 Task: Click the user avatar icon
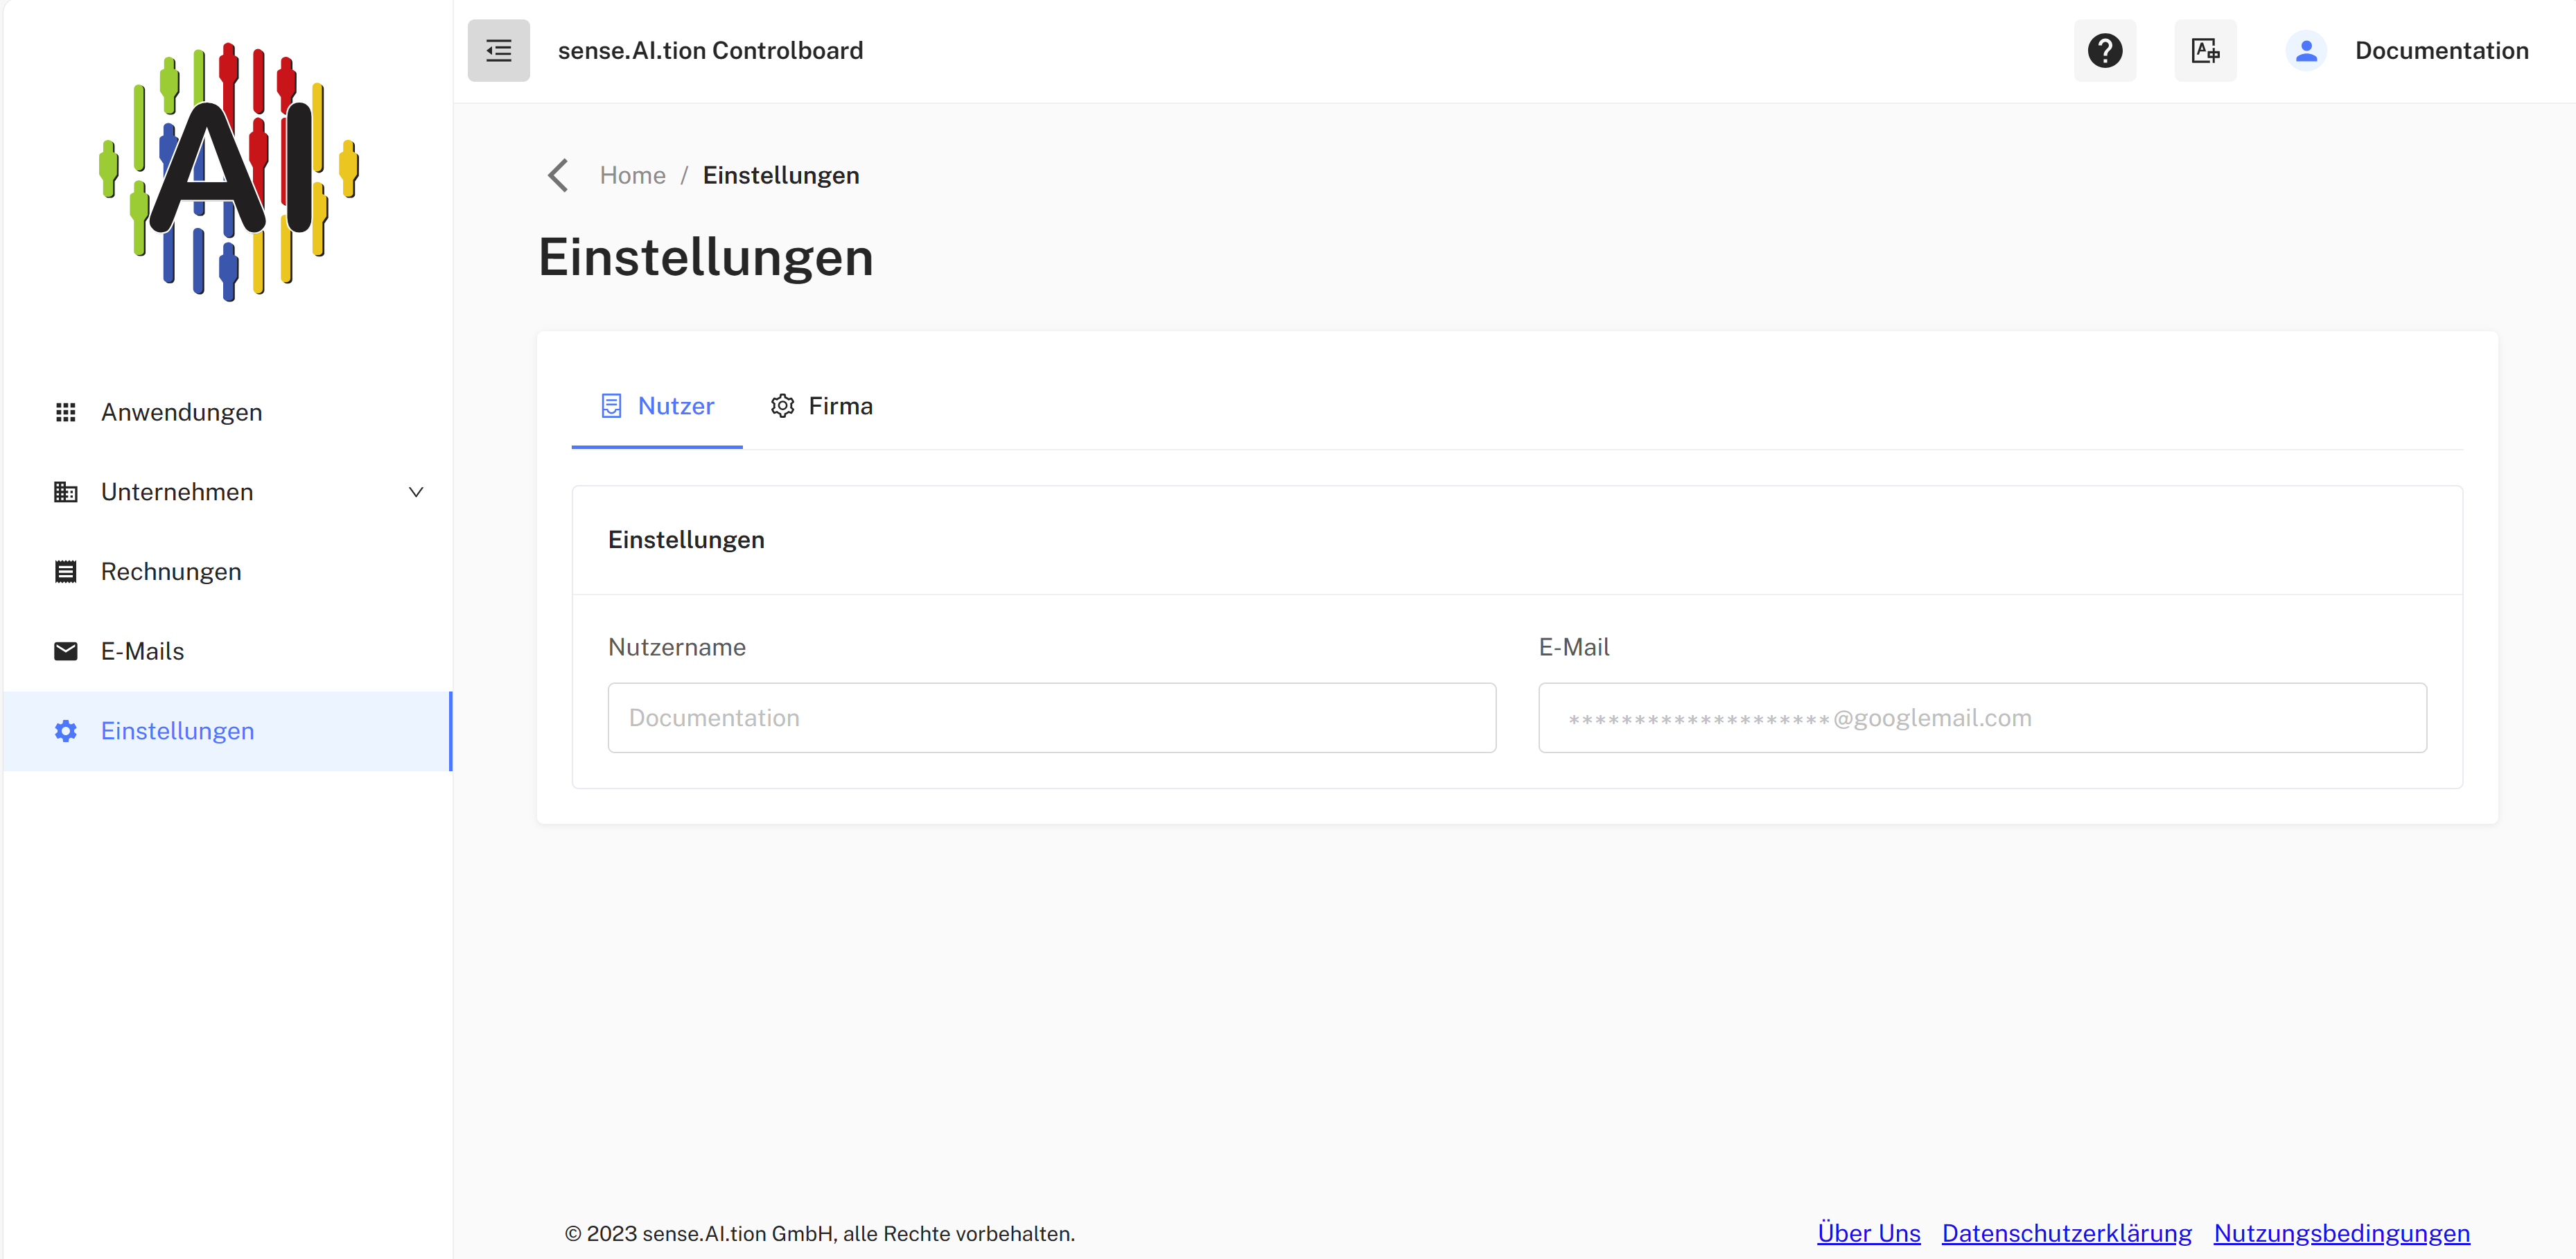(x=2305, y=50)
